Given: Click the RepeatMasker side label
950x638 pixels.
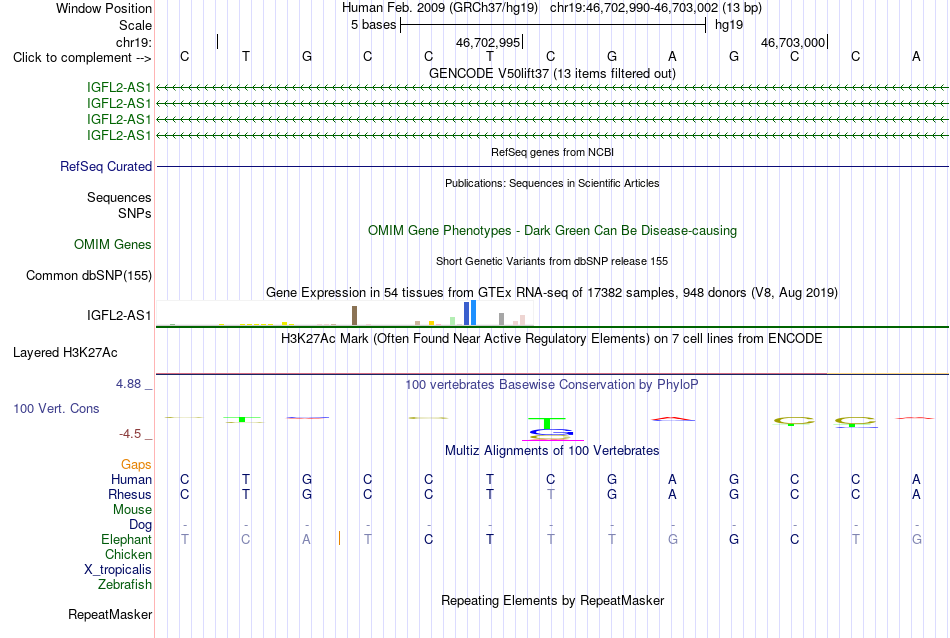Looking at the screenshot, I should point(110,614).
